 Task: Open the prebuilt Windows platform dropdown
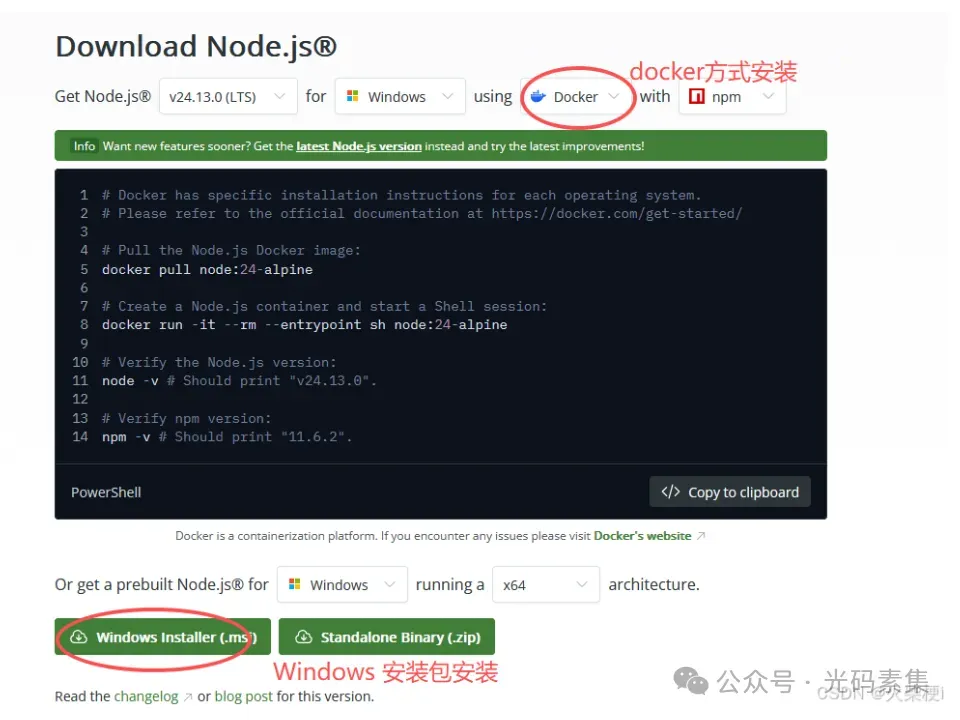[x=342, y=585]
